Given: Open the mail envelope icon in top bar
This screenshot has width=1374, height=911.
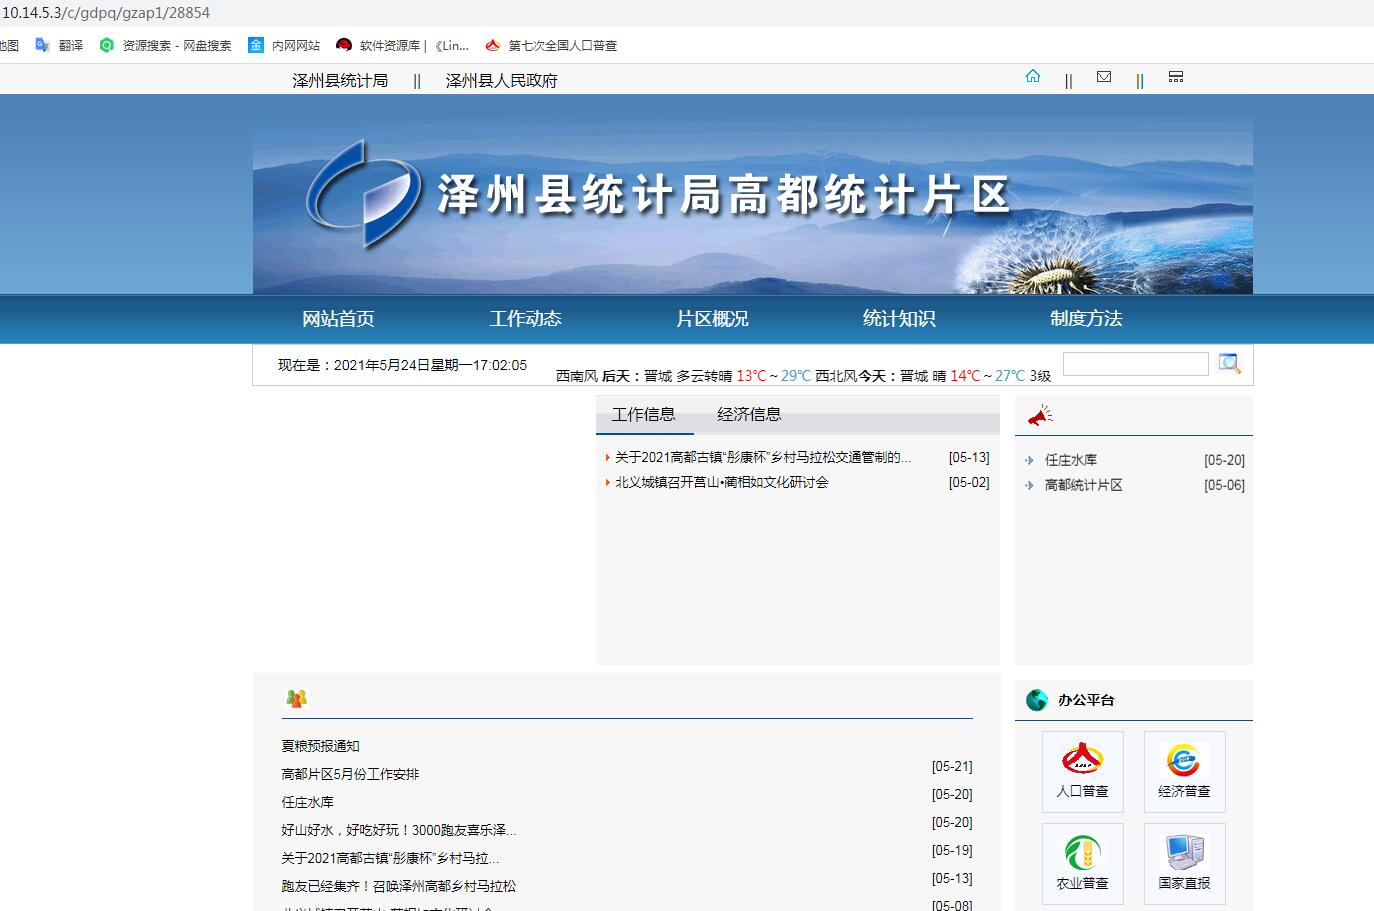Looking at the screenshot, I should (x=1104, y=76).
